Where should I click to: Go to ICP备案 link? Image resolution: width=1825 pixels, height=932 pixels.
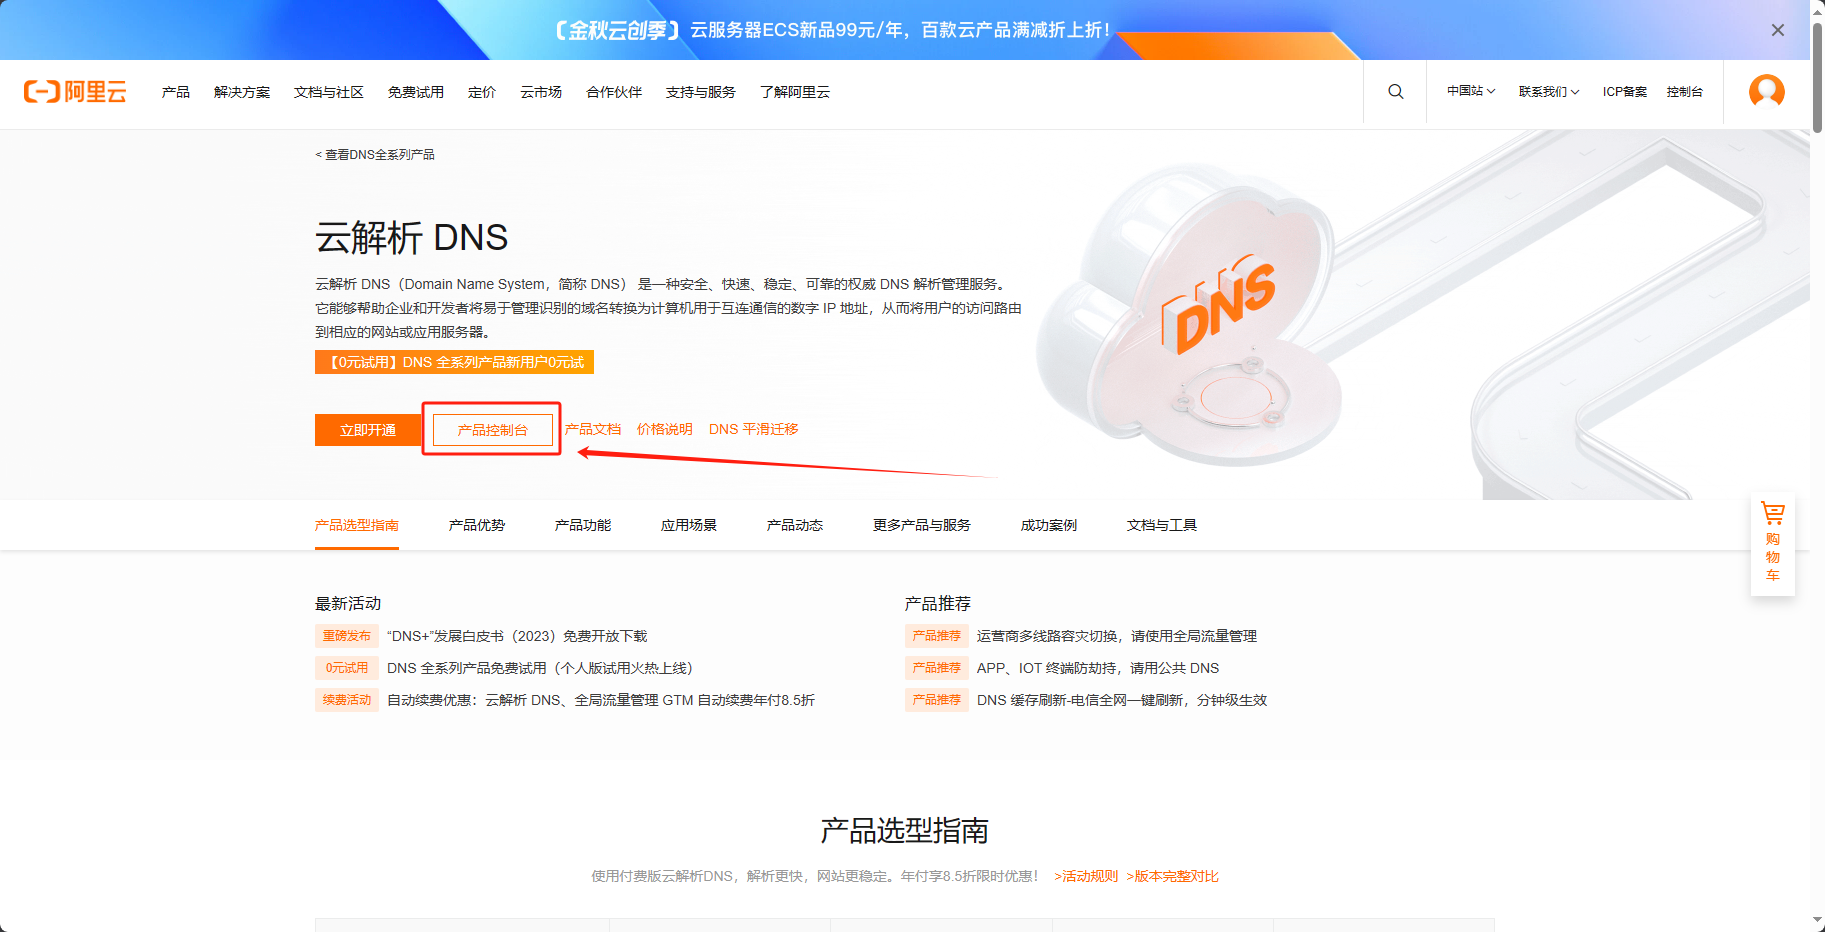point(1625,92)
